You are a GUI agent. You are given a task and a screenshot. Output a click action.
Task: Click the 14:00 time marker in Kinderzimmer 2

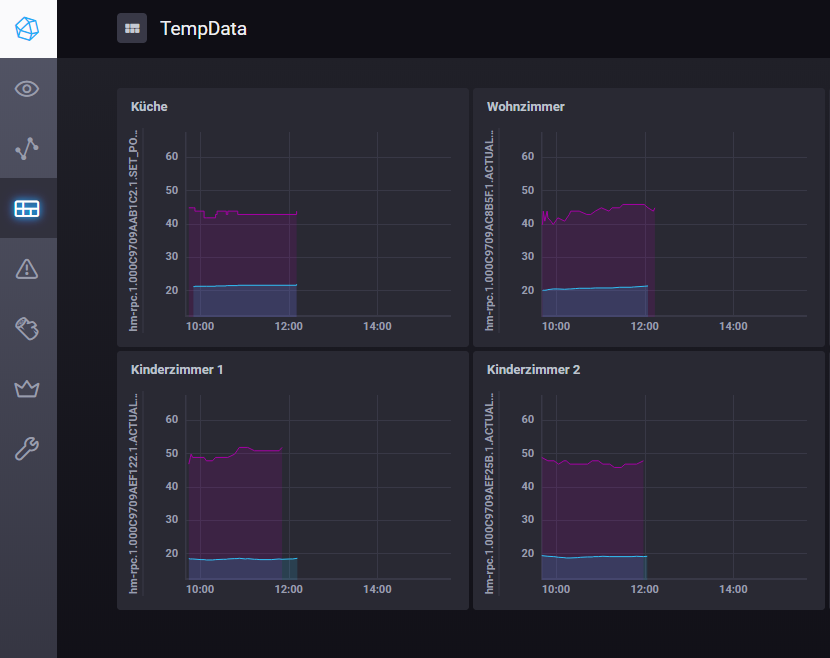point(733,589)
